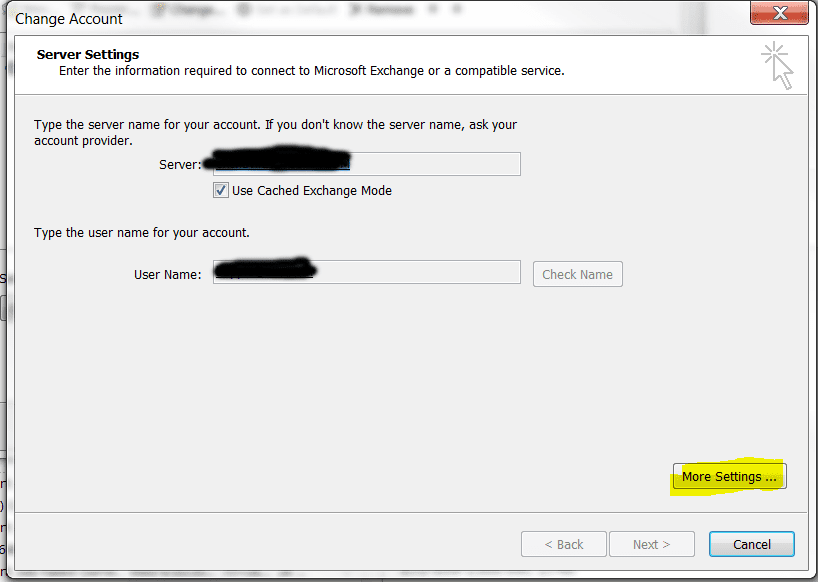This screenshot has width=818, height=582.
Task: Proceed with the Next button
Action: coord(652,544)
